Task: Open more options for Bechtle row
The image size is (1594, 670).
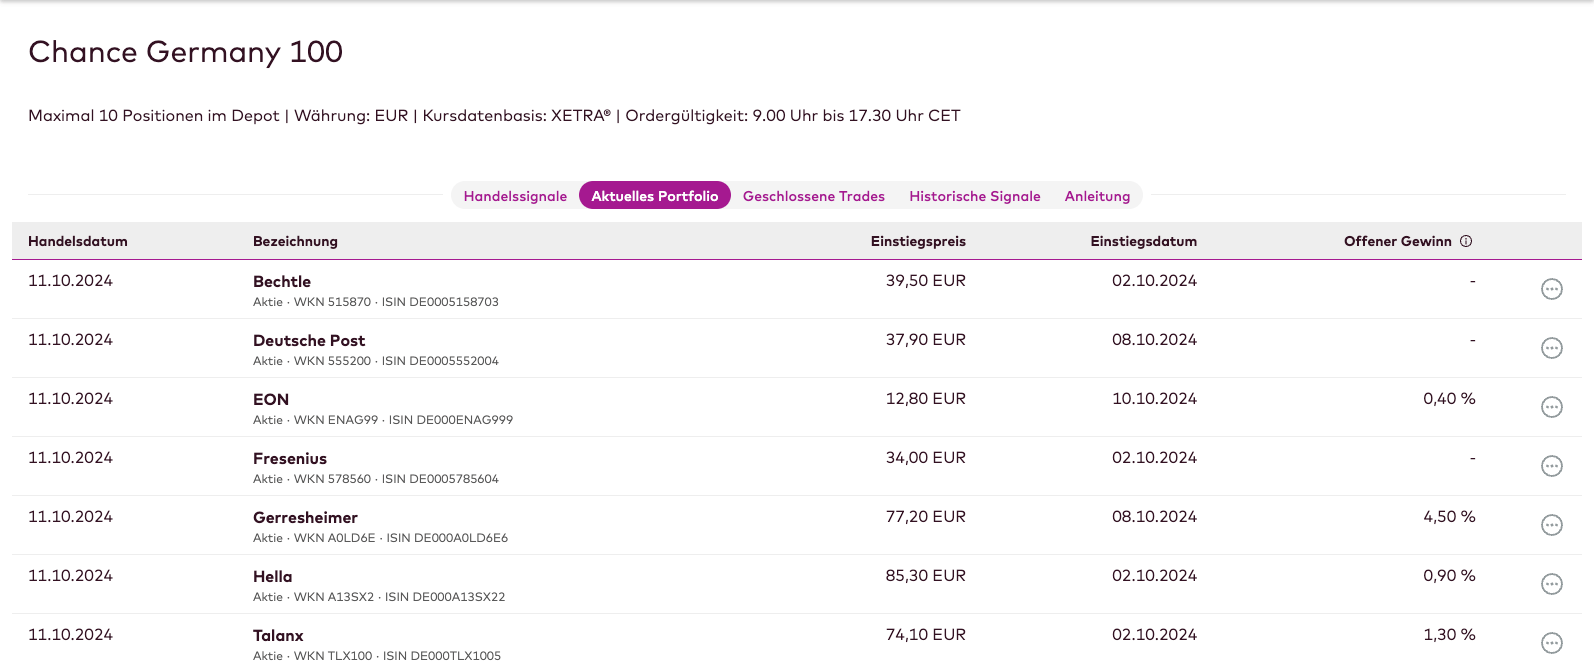Action: [1552, 289]
